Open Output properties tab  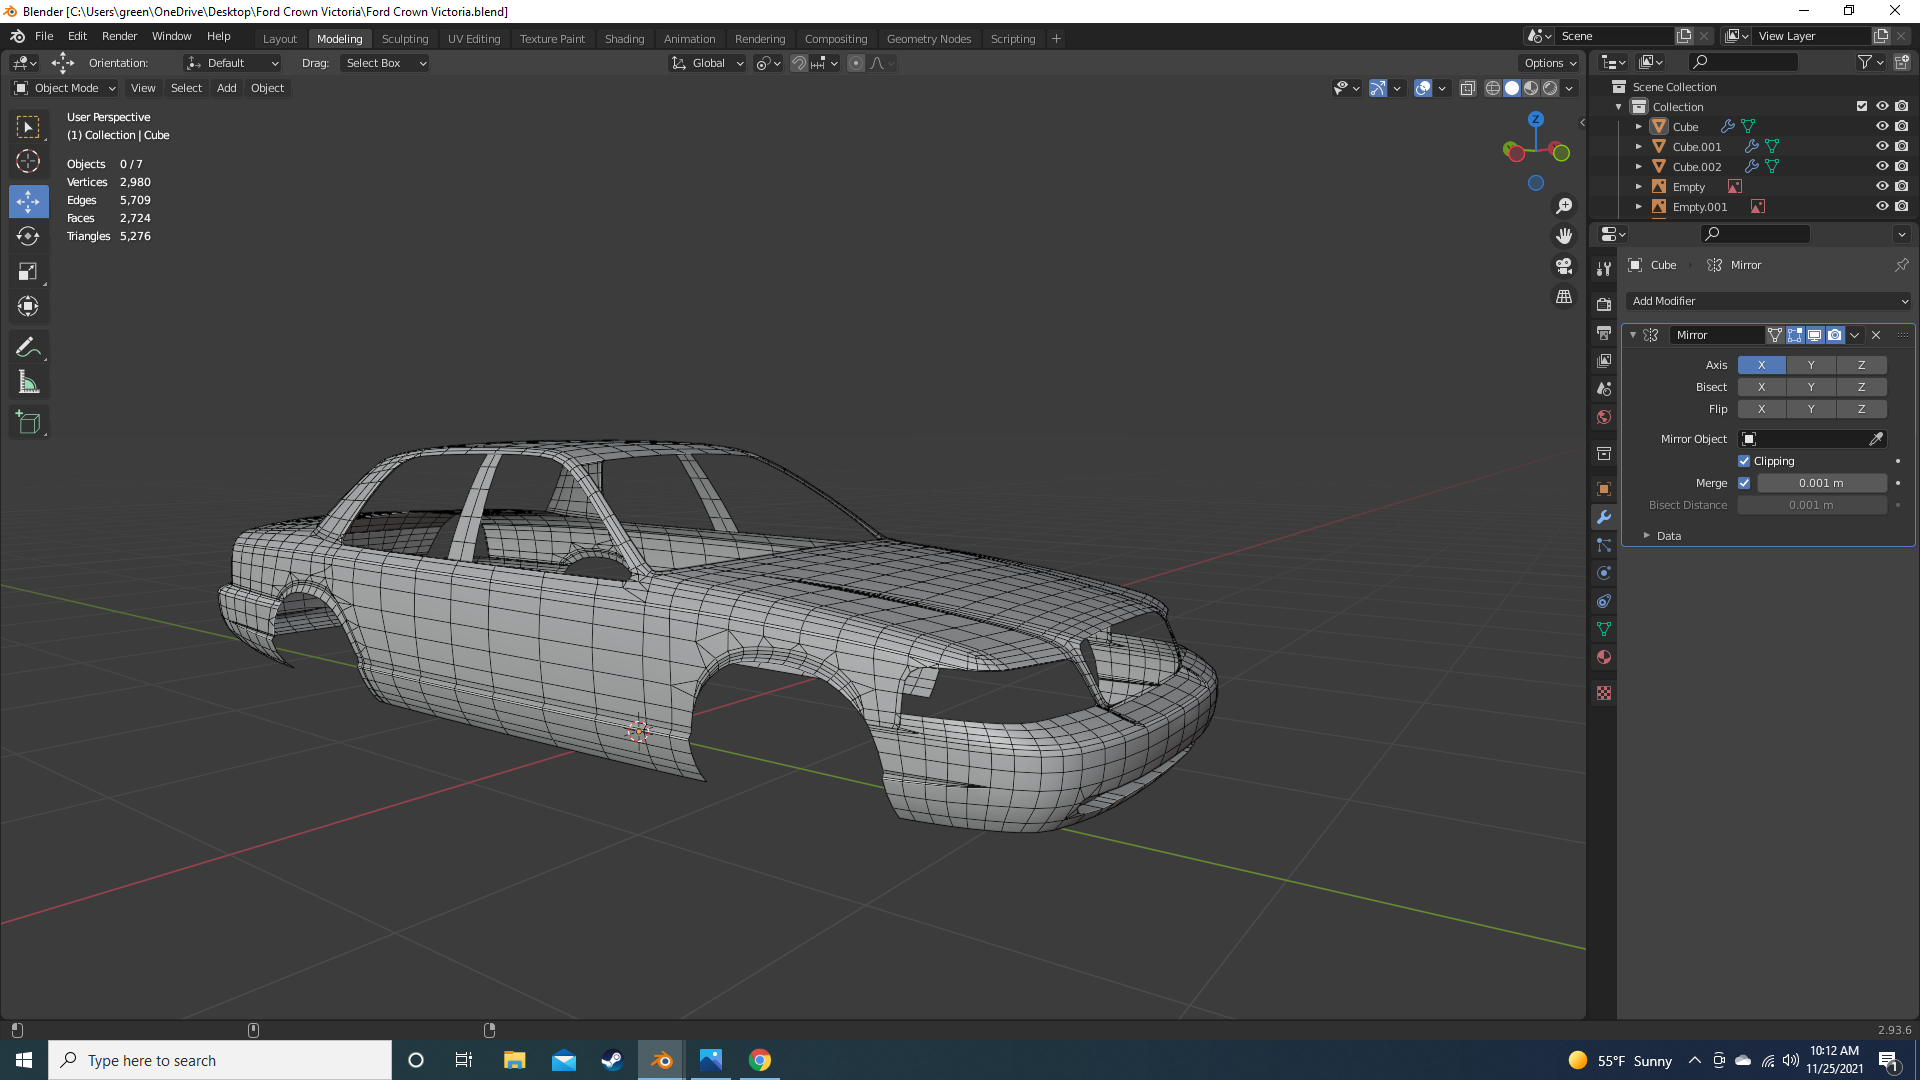(1604, 332)
